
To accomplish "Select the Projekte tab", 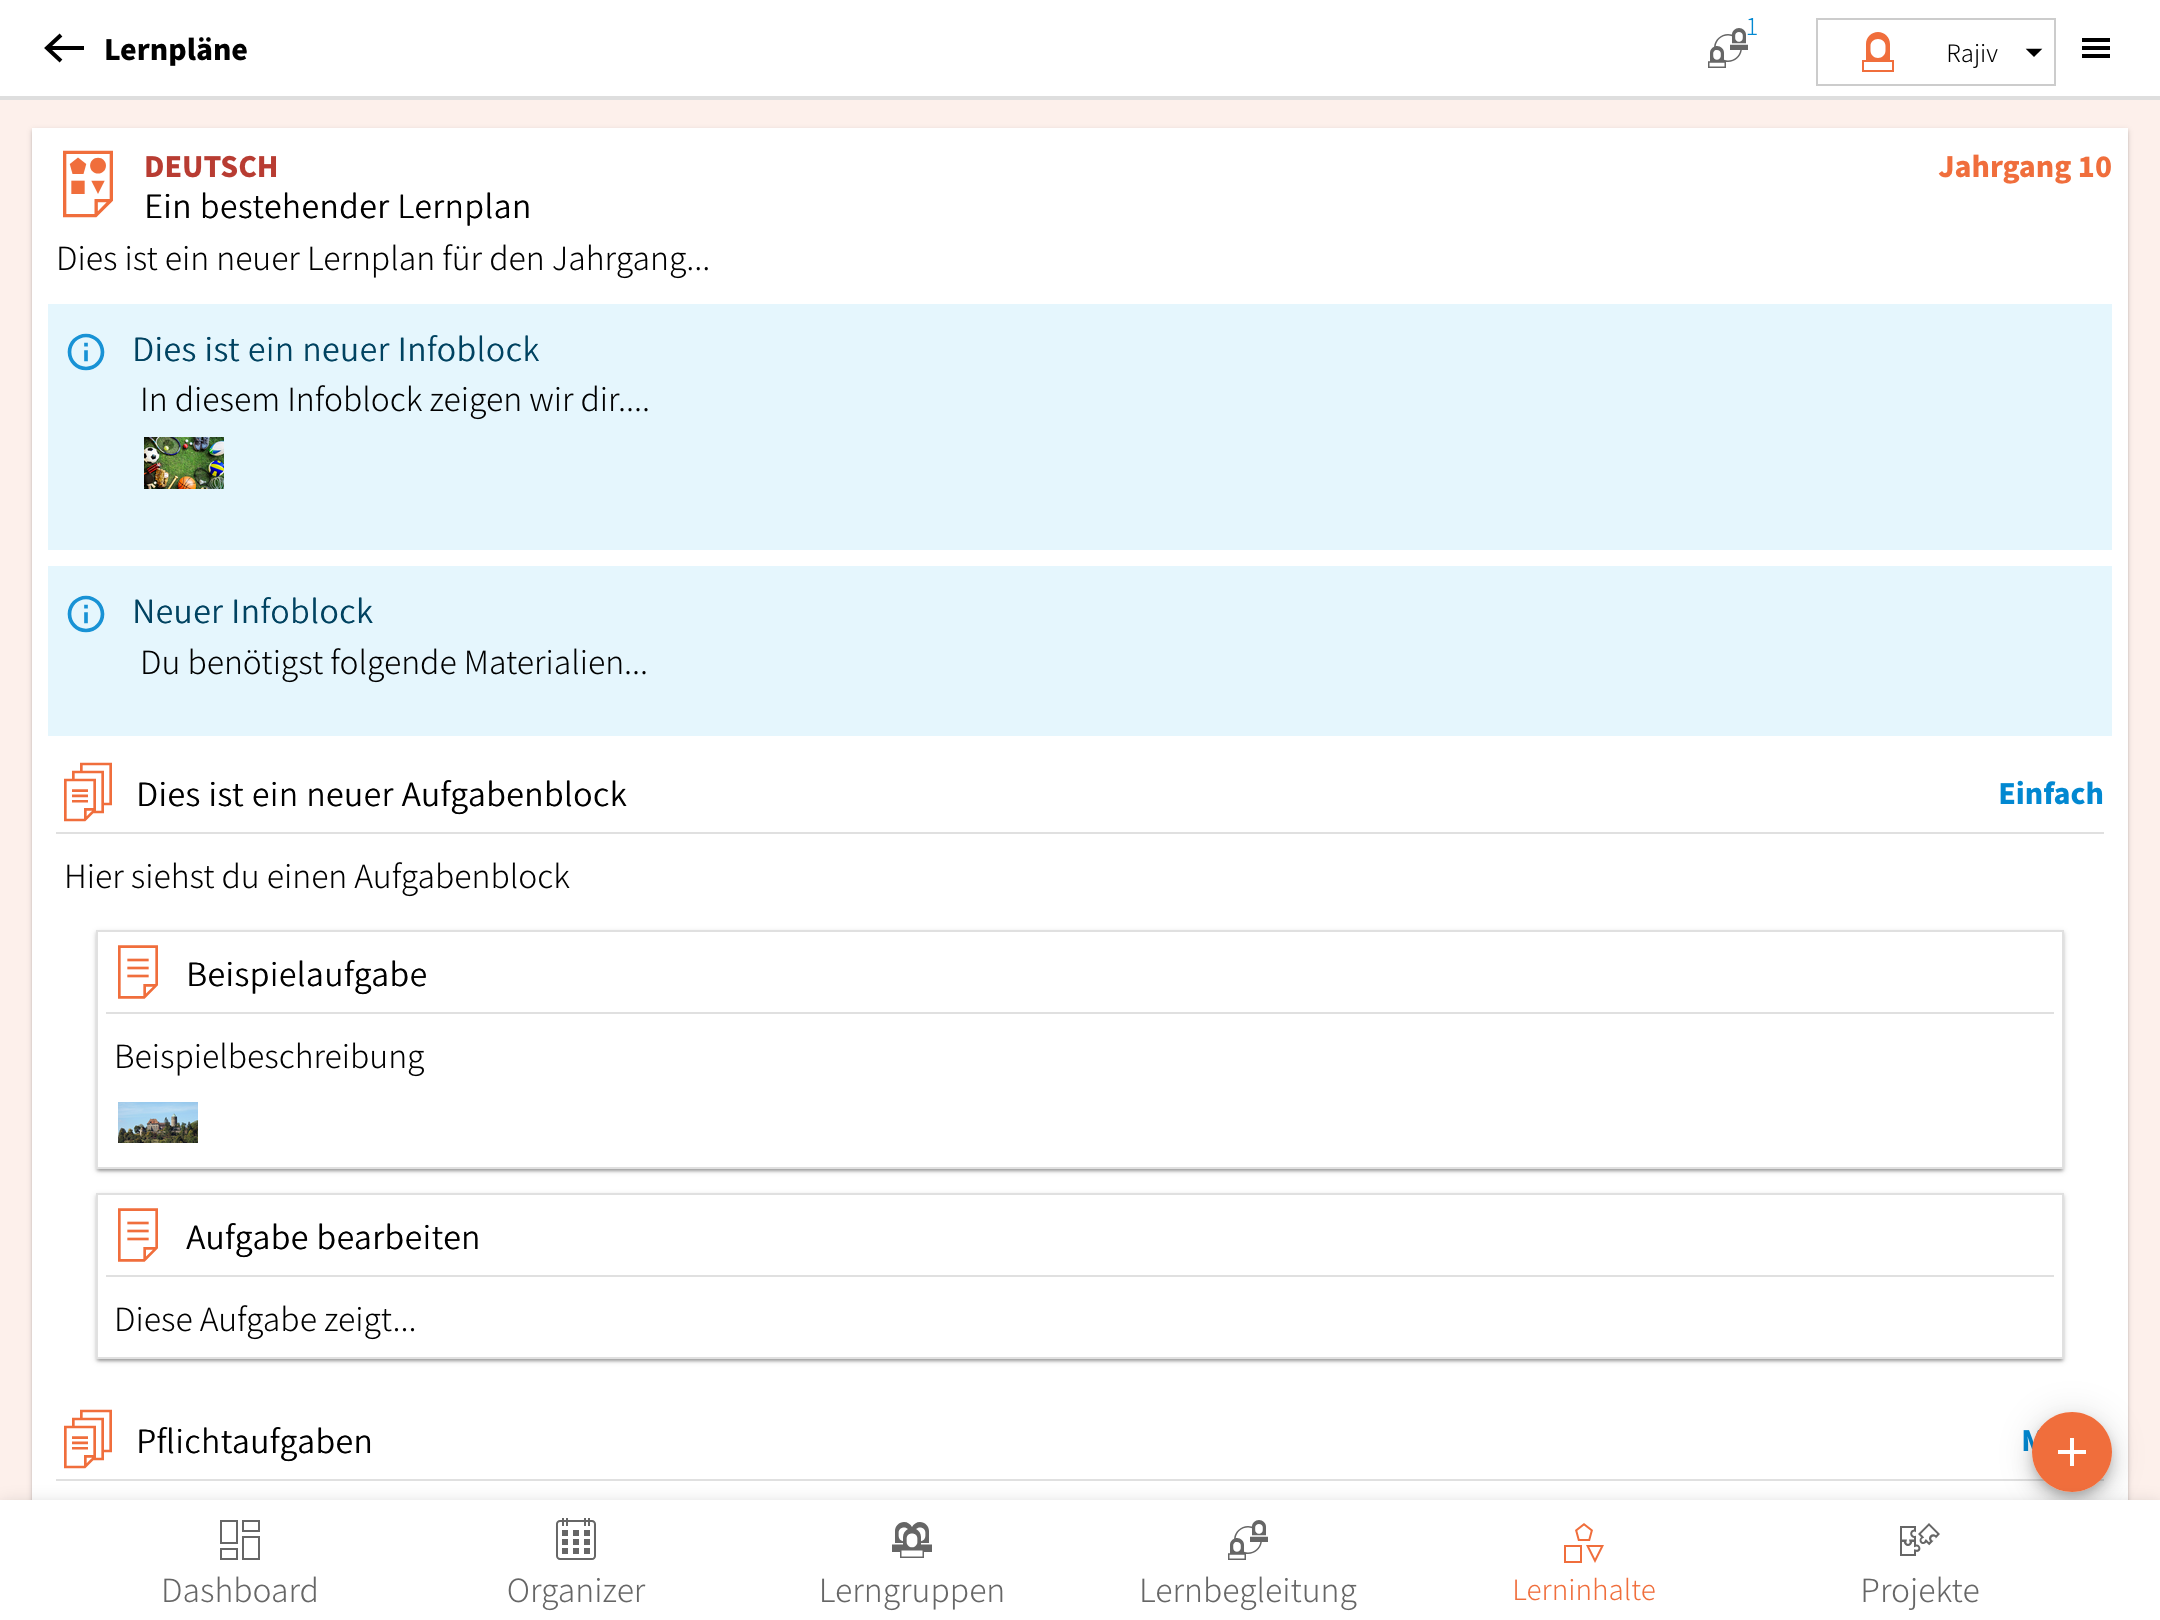I will point(1919,1562).
